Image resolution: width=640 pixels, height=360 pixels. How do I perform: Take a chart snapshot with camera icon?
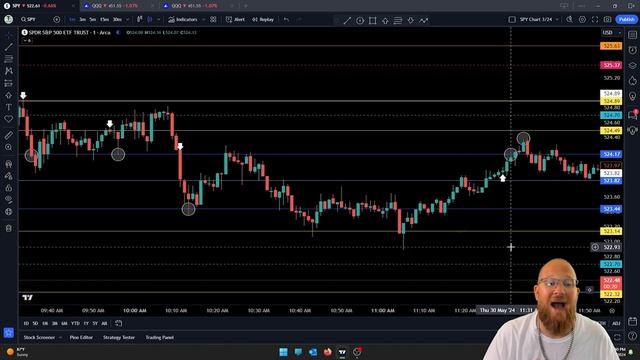tap(607, 19)
